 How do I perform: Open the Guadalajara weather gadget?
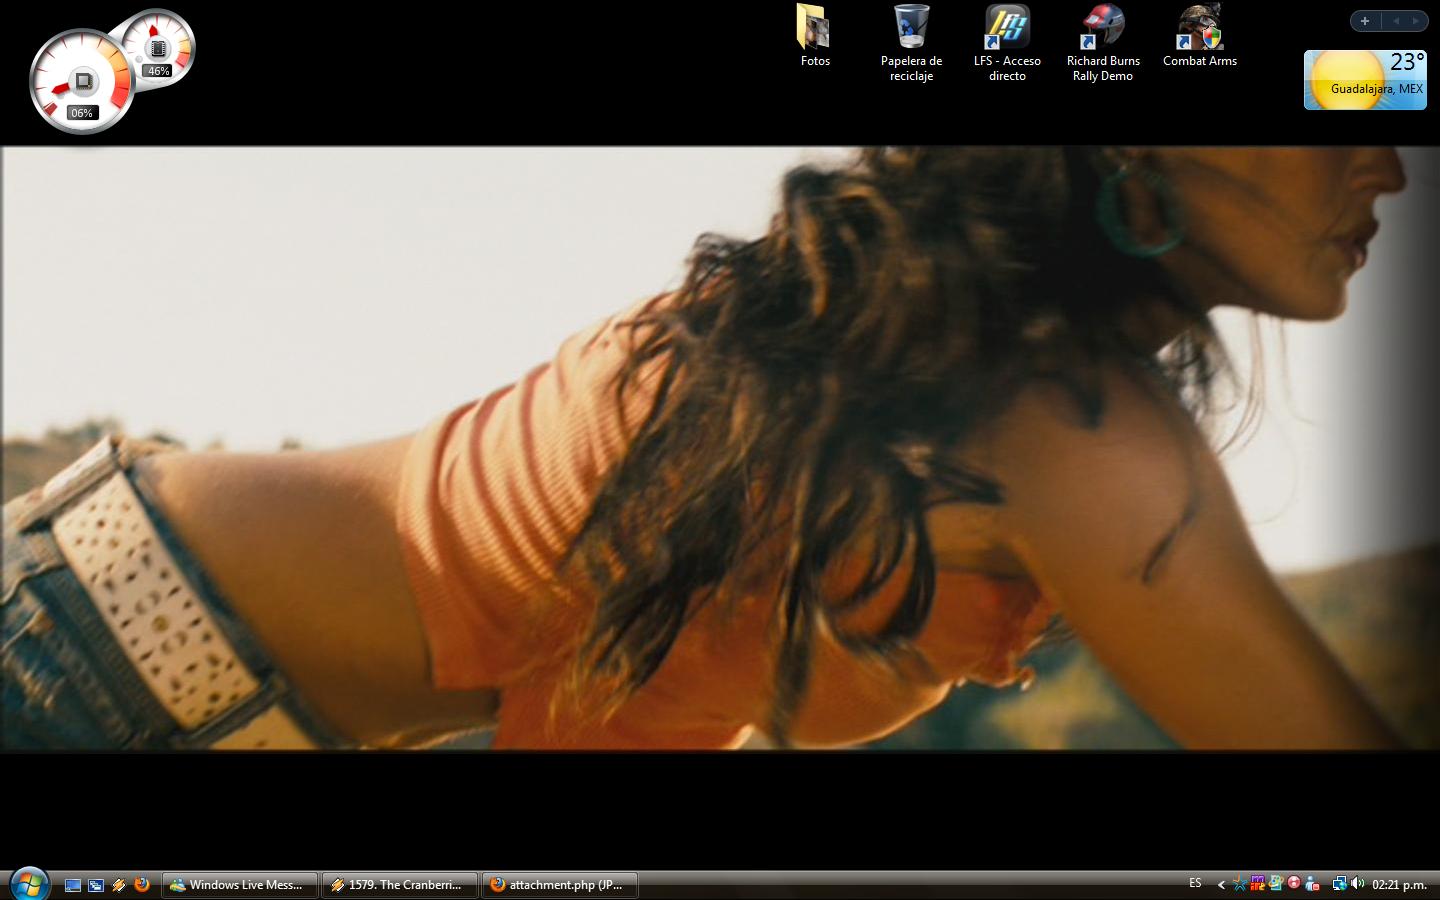tap(1365, 80)
